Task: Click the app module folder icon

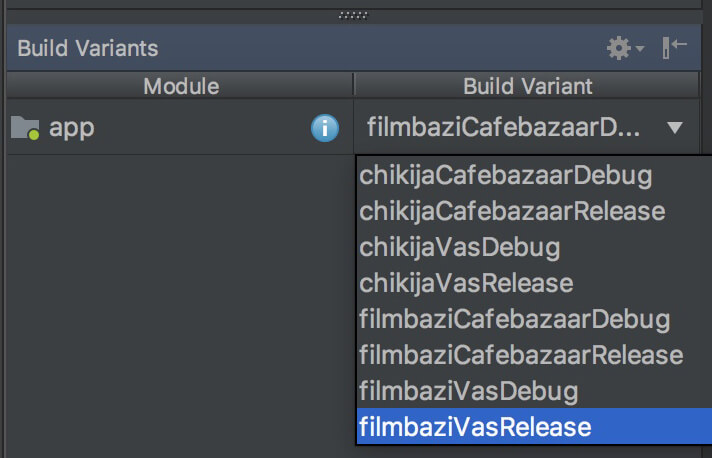Action: [25, 128]
